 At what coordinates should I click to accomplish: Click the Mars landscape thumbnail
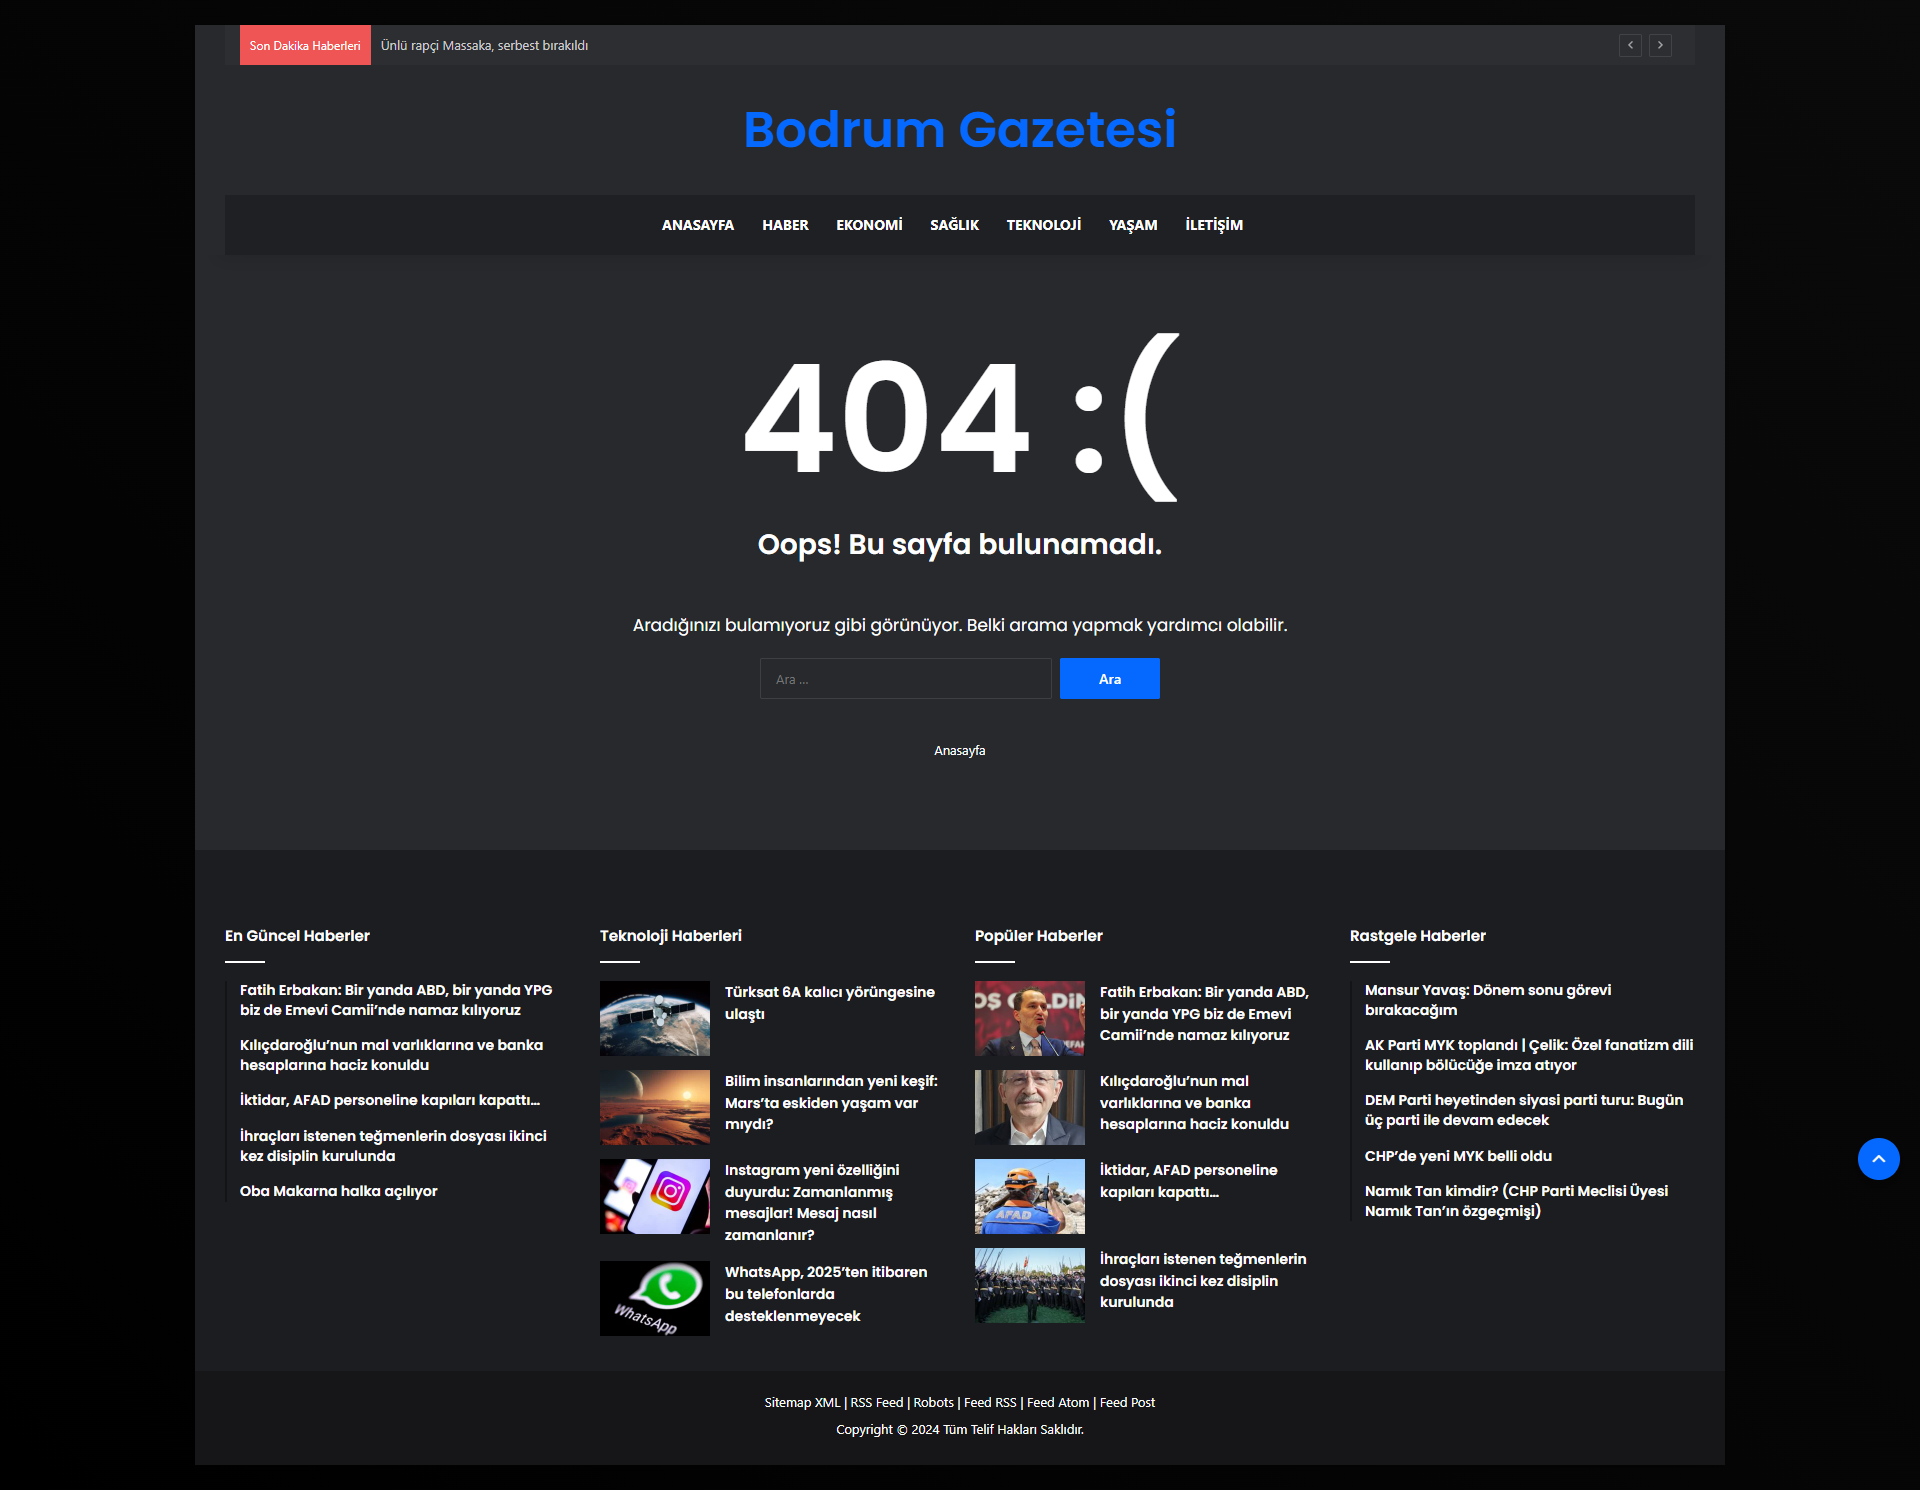tap(654, 1107)
